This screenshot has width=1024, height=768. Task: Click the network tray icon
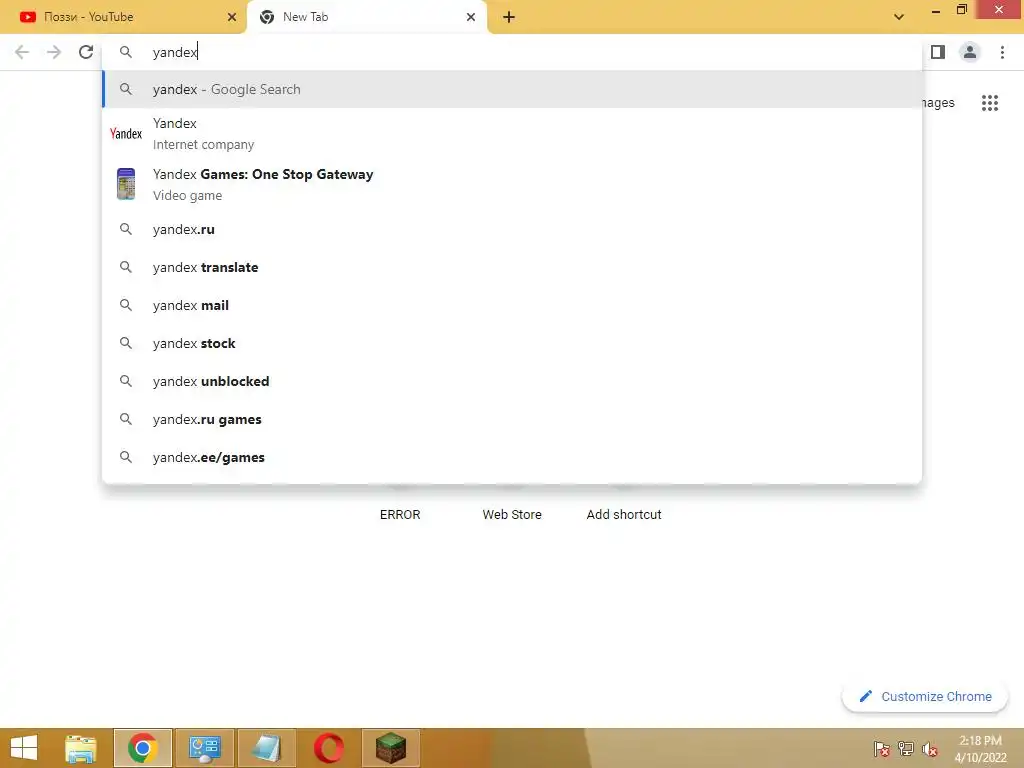tap(906, 748)
